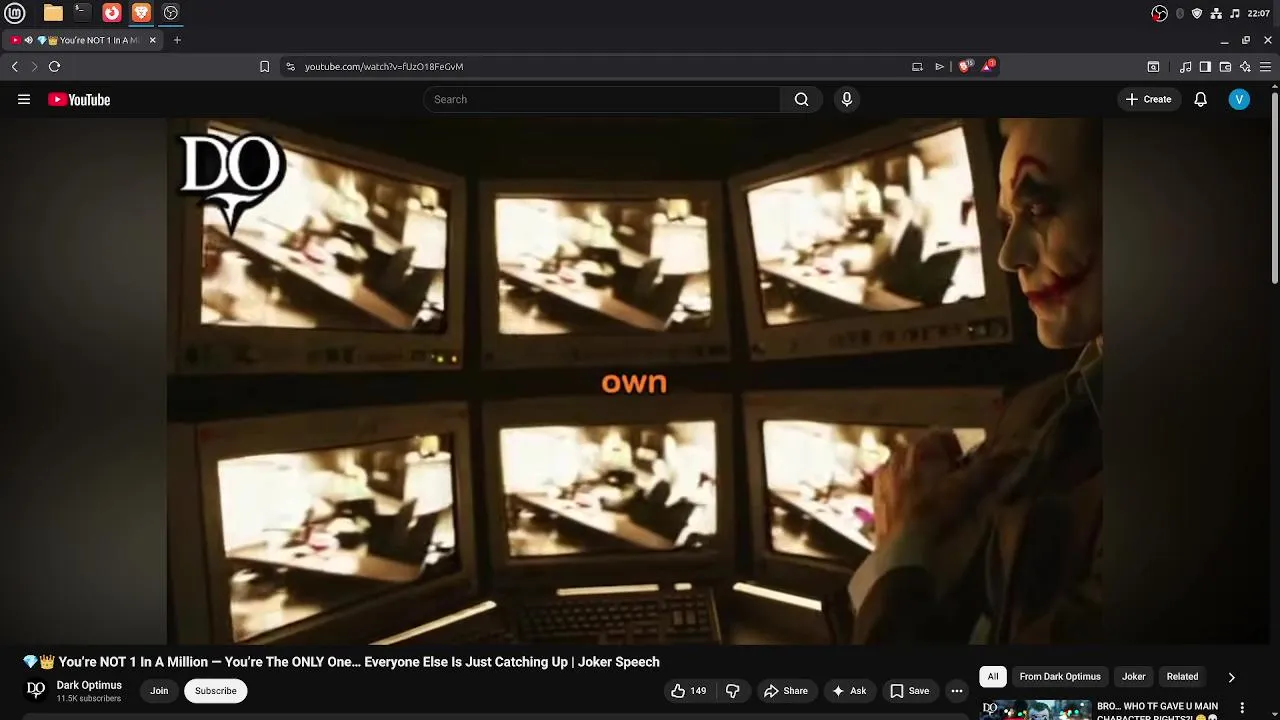Go to the YouTube home logo
This screenshot has height=720, width=1280.
pos(79,99)
